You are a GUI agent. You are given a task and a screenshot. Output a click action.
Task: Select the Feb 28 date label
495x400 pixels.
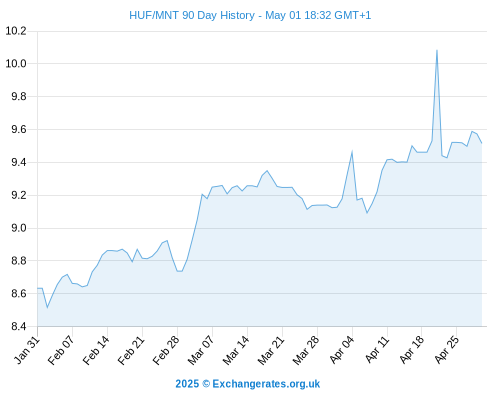tap(166, 350)
